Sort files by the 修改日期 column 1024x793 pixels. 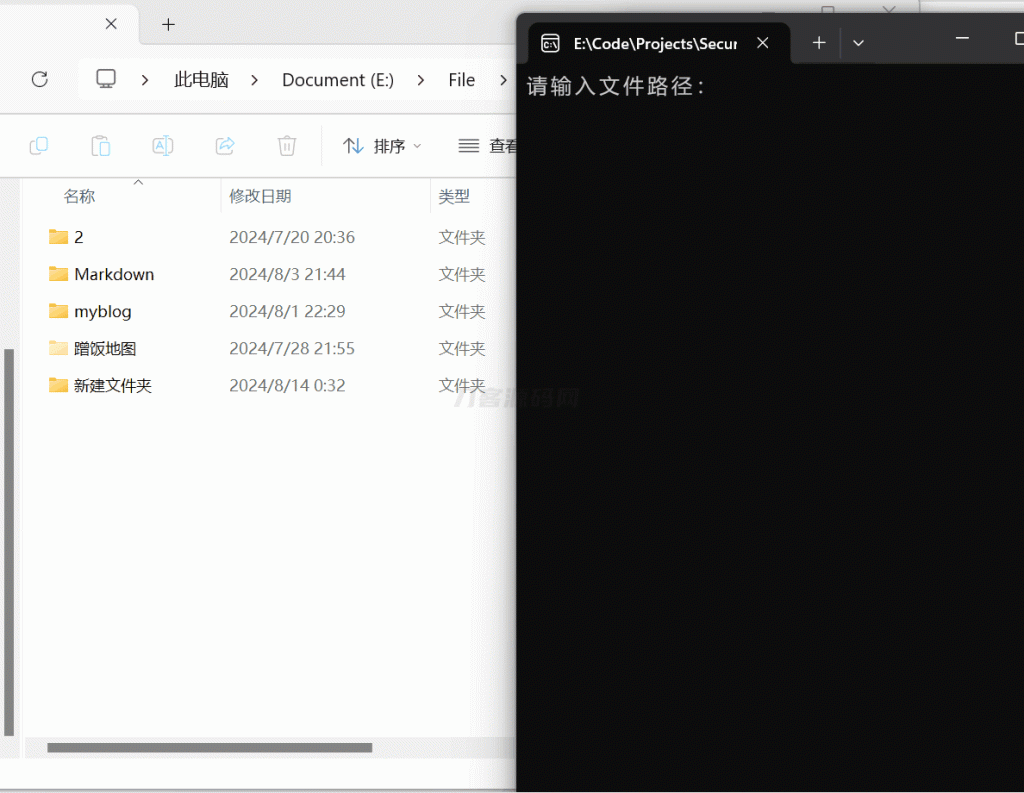tap(262, 196)
